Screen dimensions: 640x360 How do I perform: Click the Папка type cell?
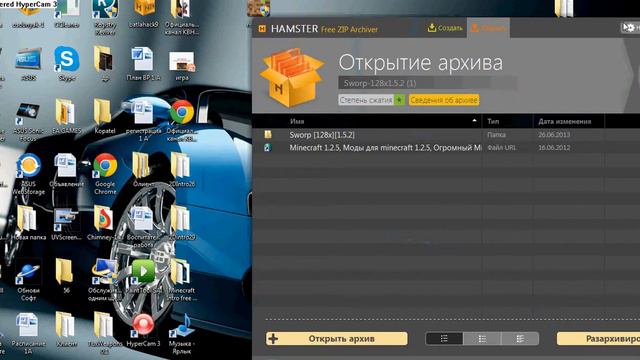[x=496, y=135]
